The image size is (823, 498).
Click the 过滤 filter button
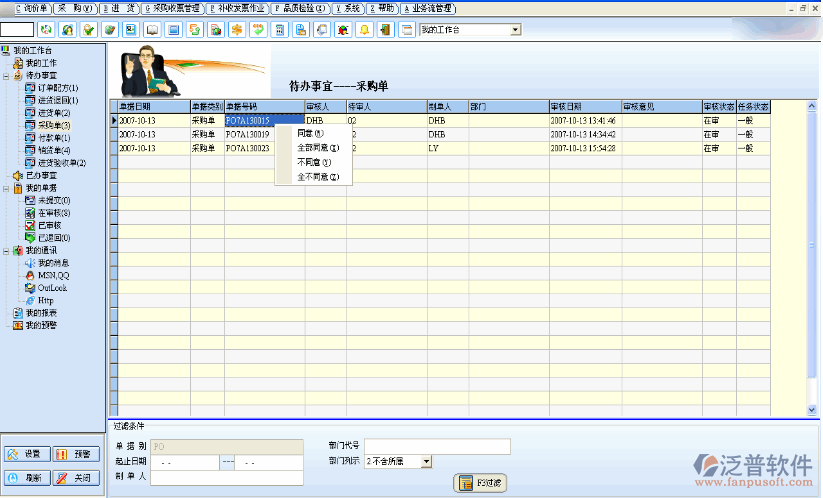[479, 484]
